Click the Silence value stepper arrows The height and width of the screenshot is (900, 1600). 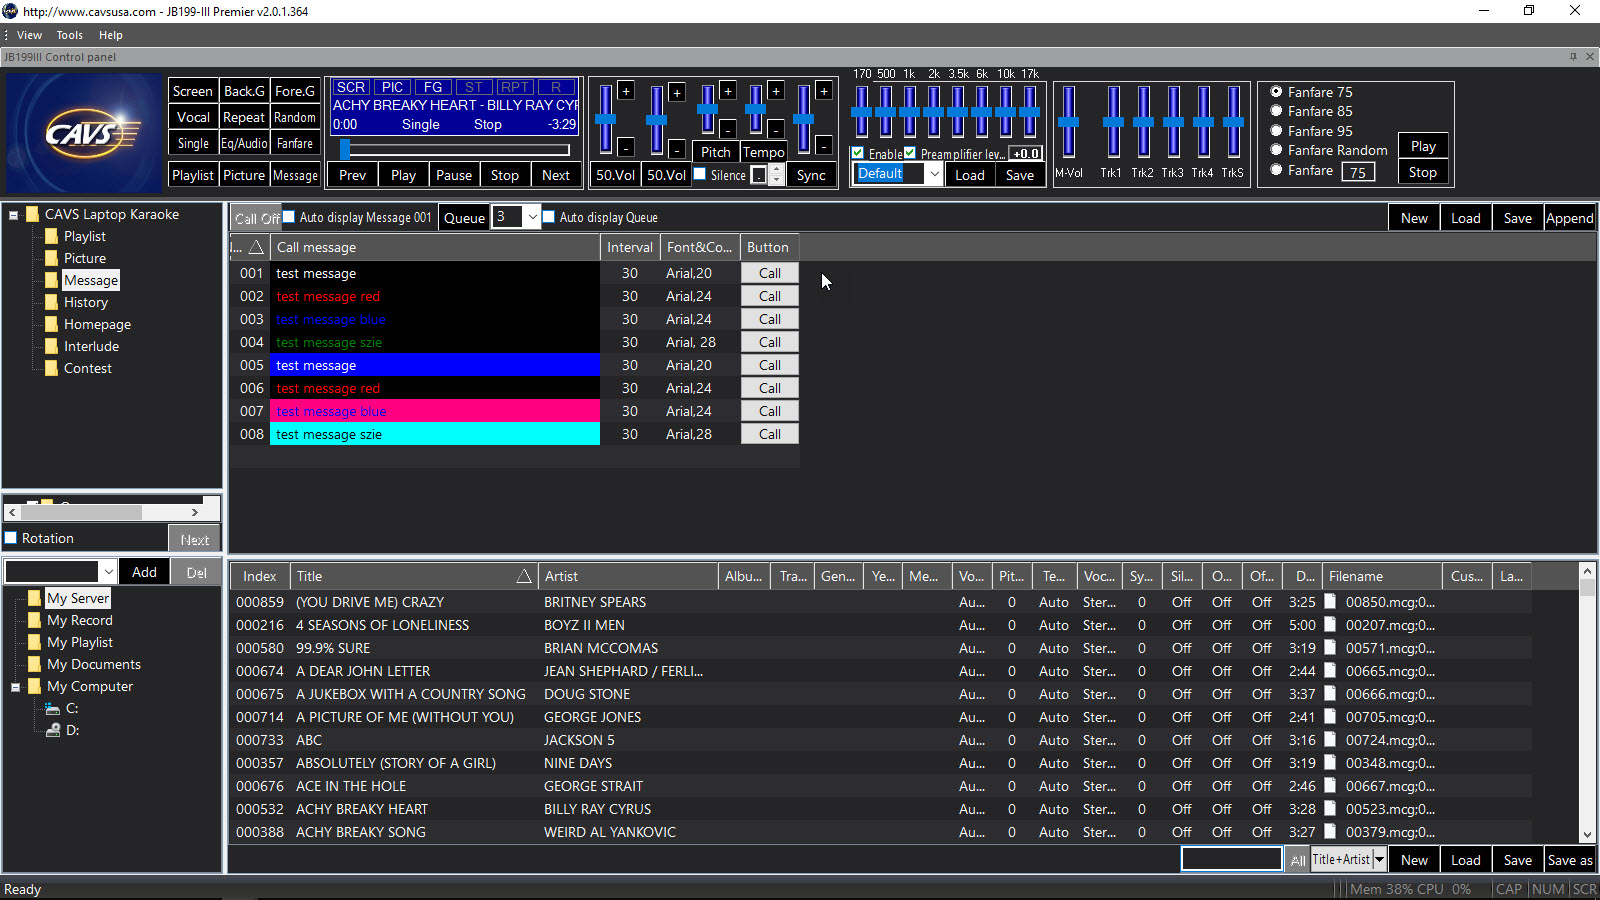(776, 175)
